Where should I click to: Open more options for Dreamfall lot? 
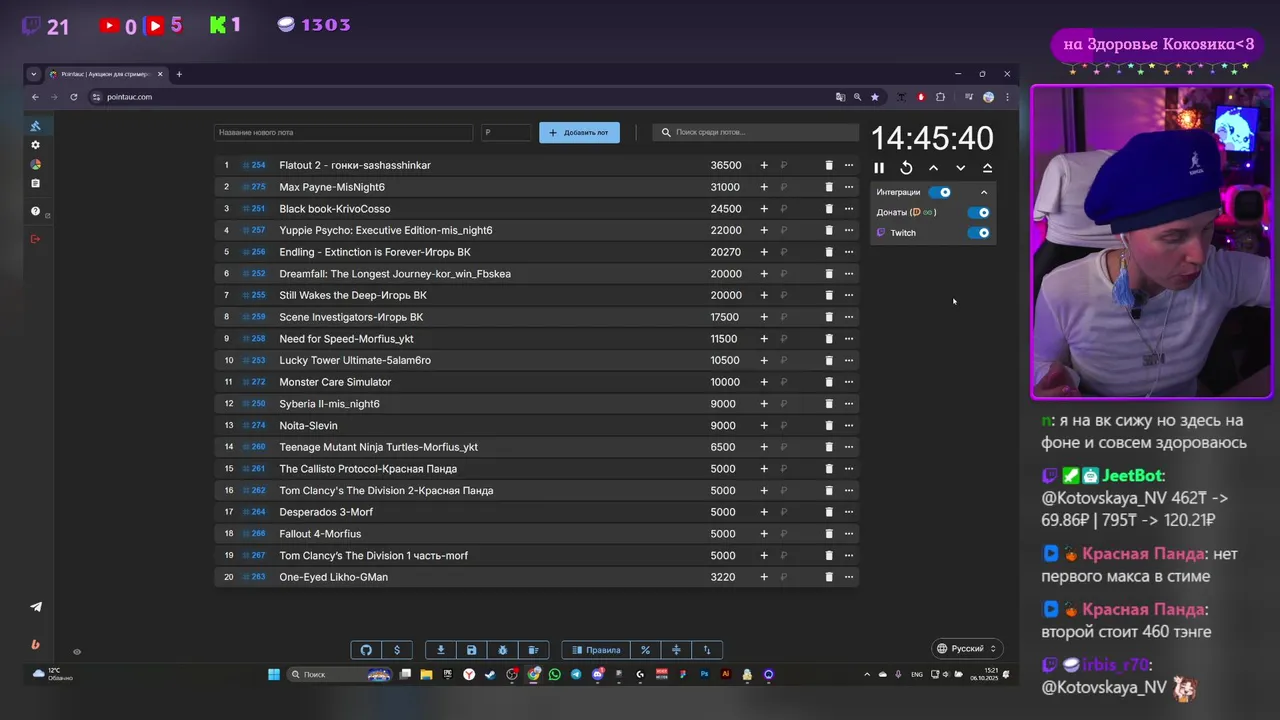tap(849, 274)
